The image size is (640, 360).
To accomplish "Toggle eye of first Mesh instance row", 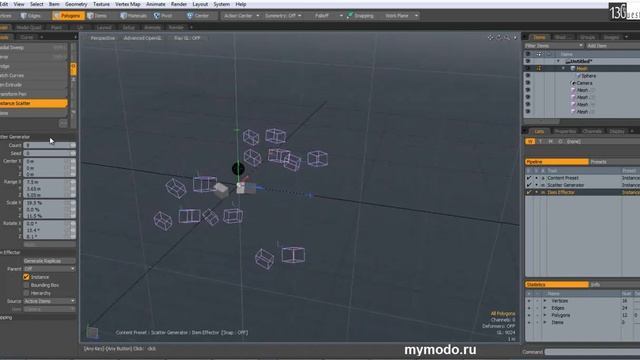I will pyautogui.click(x=528, y=90).
